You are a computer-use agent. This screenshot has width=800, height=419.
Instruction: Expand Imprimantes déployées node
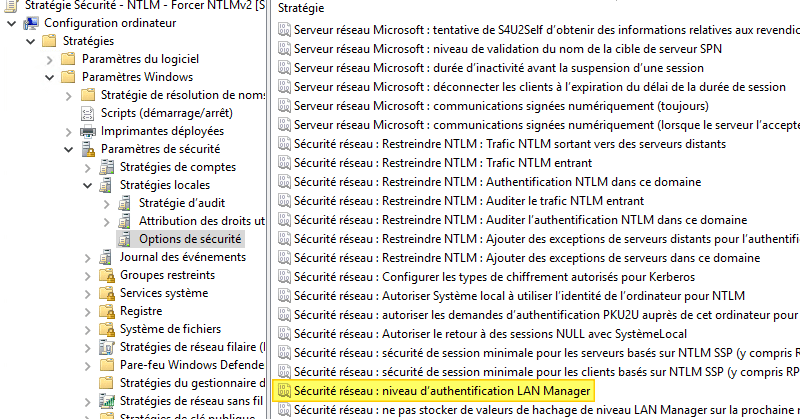(x=68, y=132)
